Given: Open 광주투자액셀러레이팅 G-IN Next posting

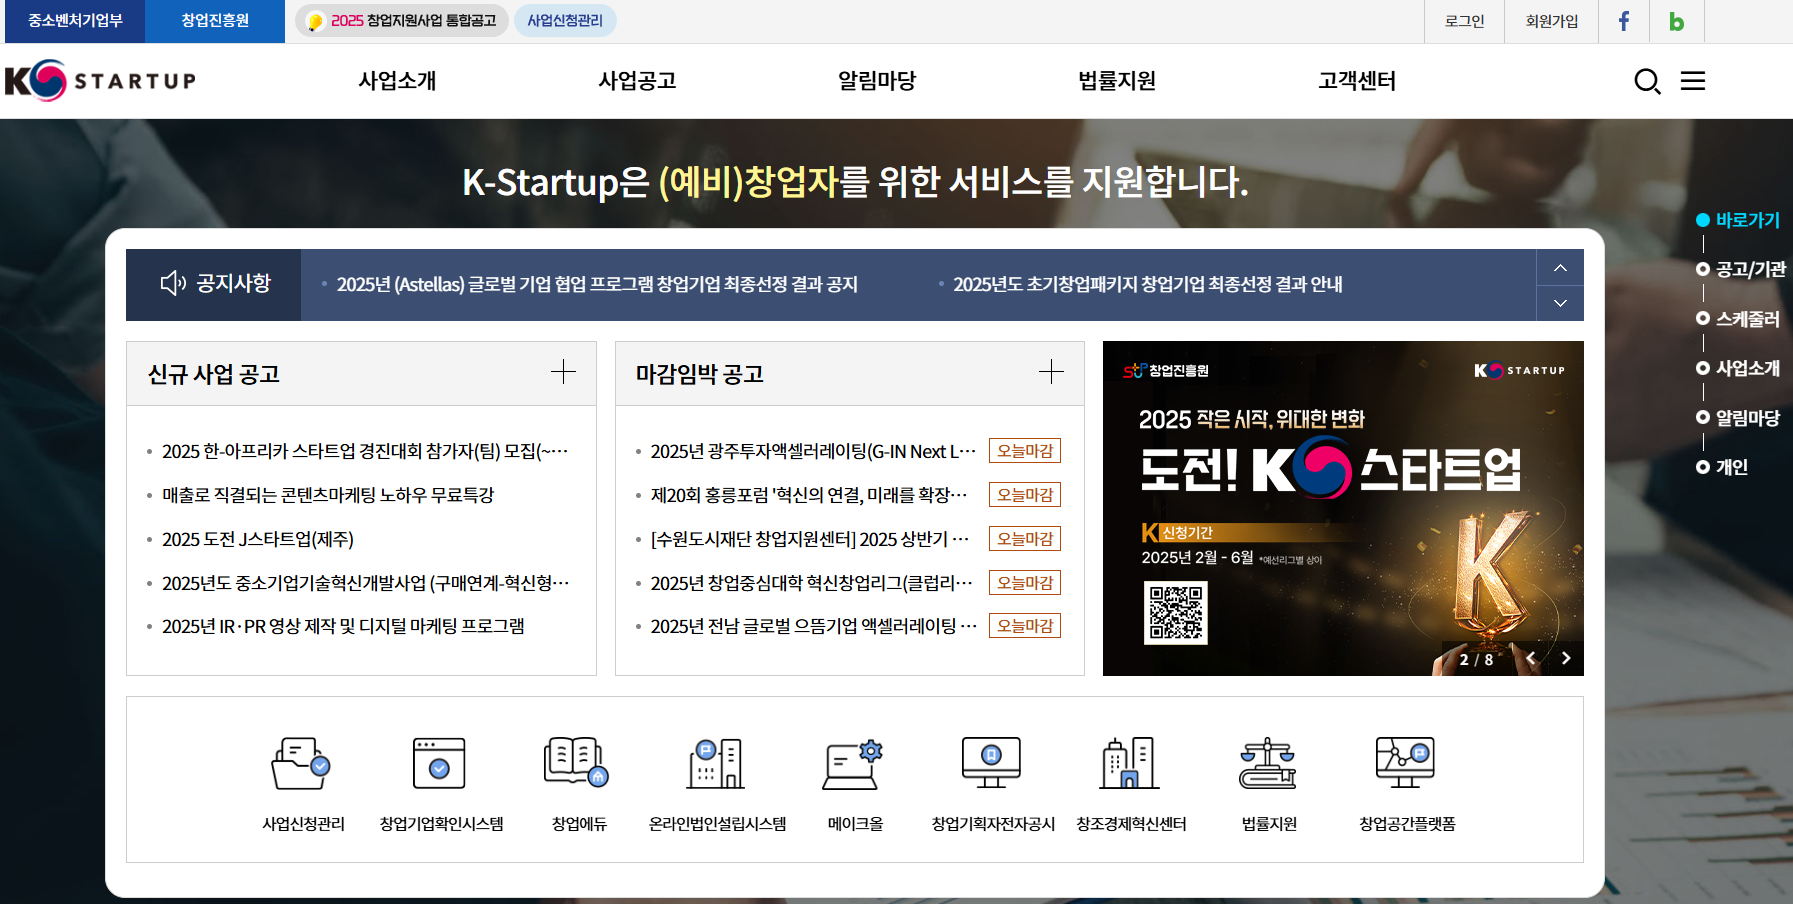Looking at the screenshot, I should point(813,452).
